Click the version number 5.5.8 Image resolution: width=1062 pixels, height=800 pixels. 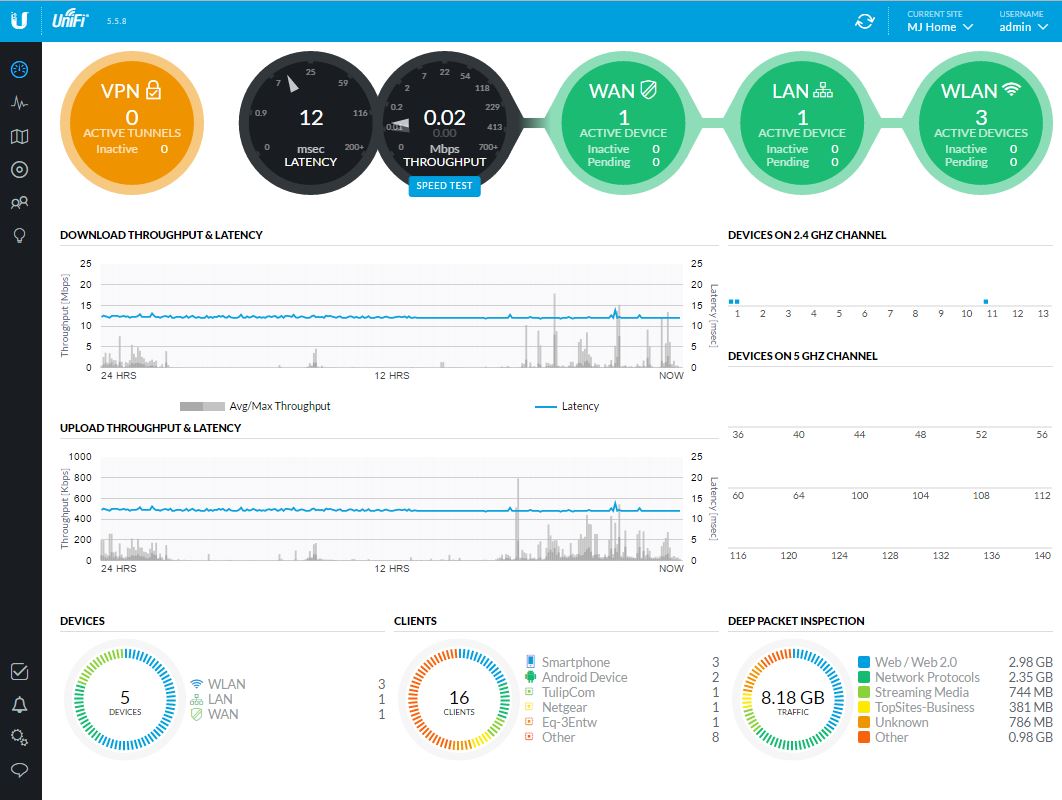click(116, 21)
